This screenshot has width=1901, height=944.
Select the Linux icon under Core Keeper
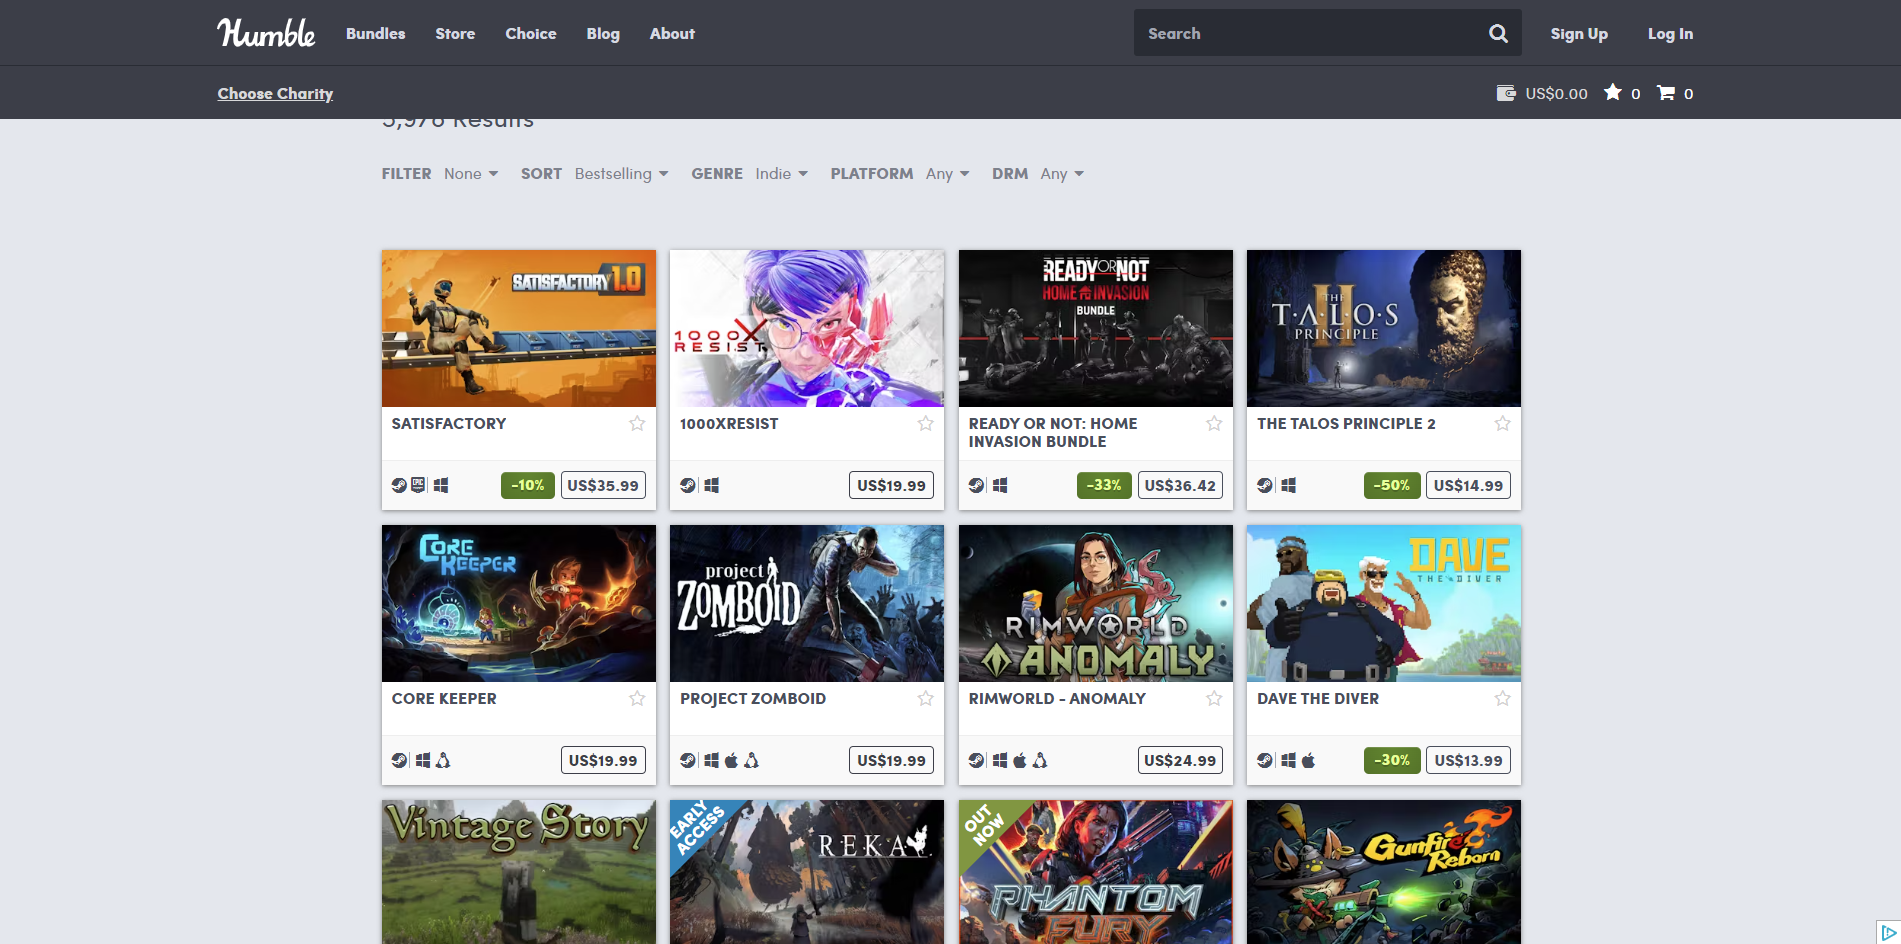tap(444, 760)
